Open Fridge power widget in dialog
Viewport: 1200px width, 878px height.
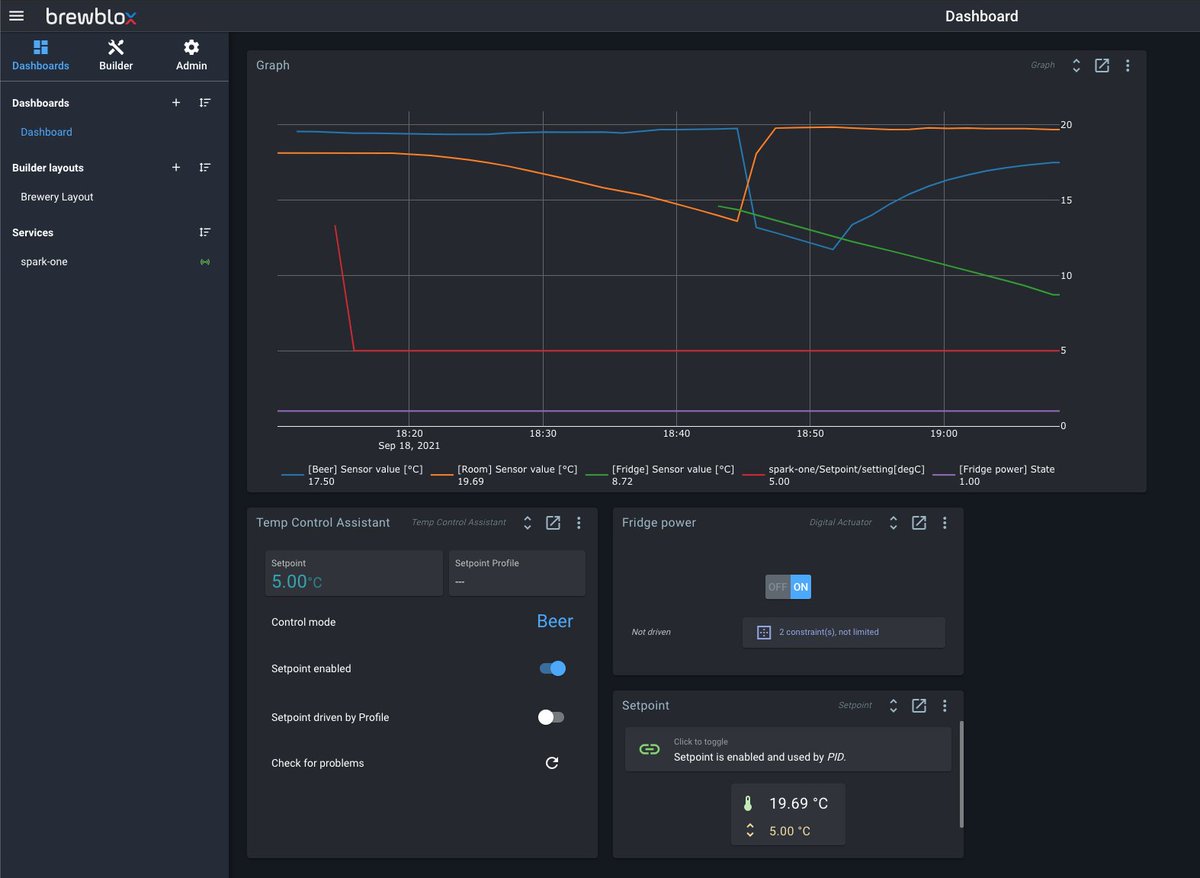[x=919, y=522]
